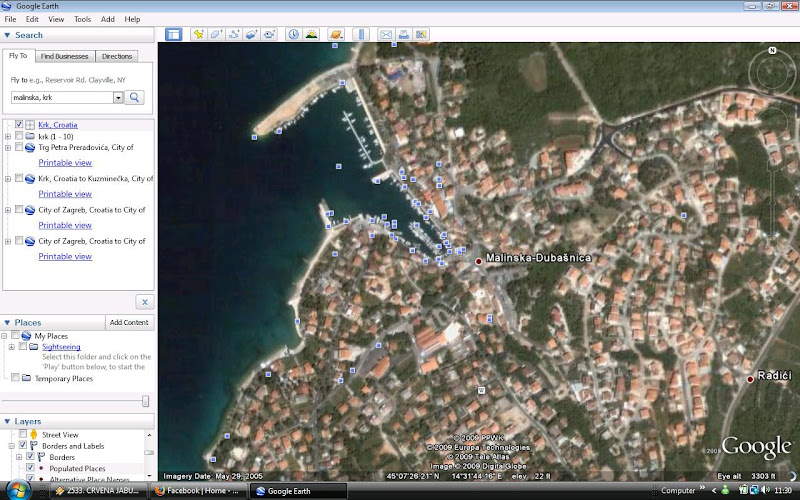Start the search with the magnifier button
This screenshot has height=500, width=800.
pos(134,97)
